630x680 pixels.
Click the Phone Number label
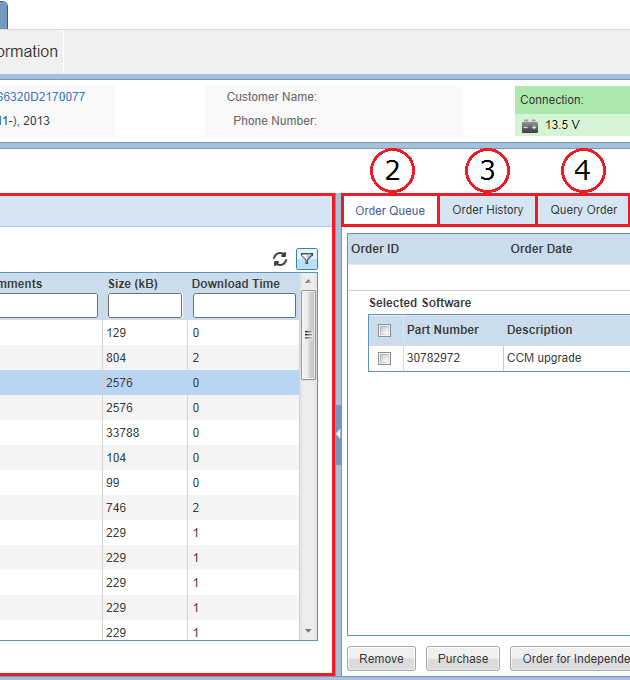[x=275, y=121]
